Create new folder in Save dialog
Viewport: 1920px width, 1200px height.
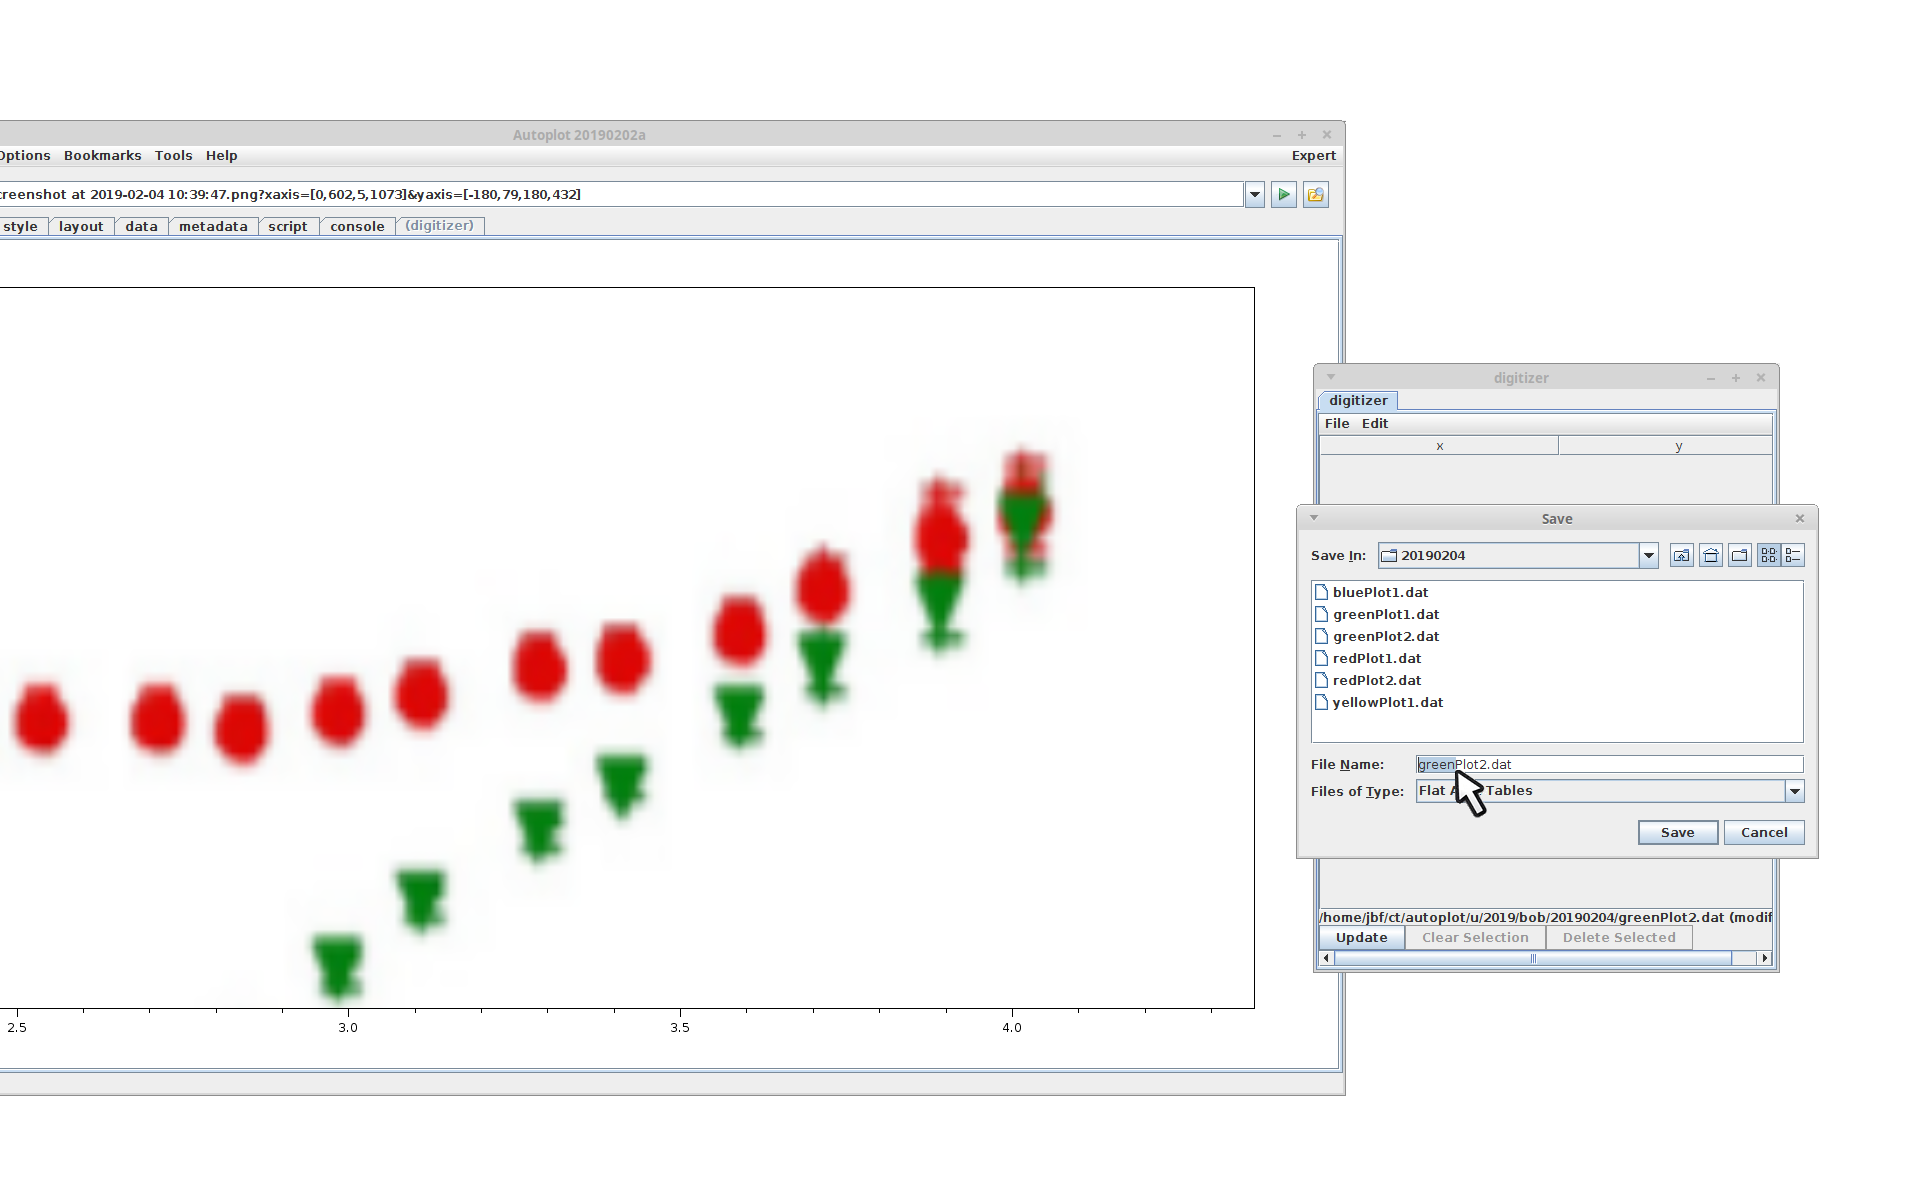[x=1740, y=556]
